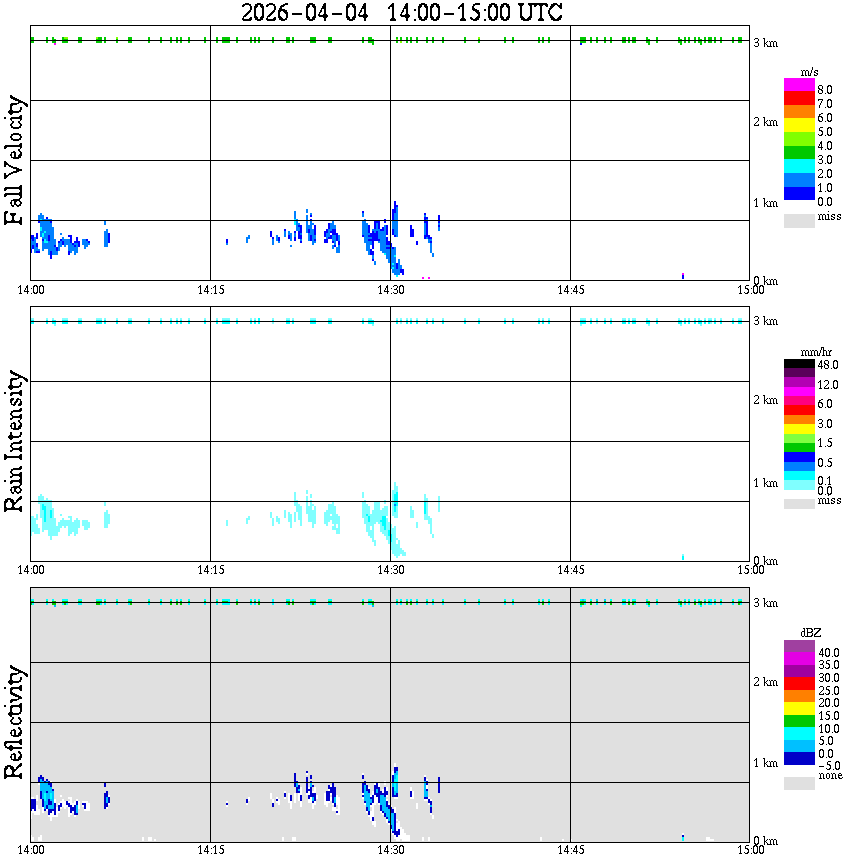Click the "Reflectivity" vertical axis title
Viewport: 850px width, 868px height.
point(14,722)
